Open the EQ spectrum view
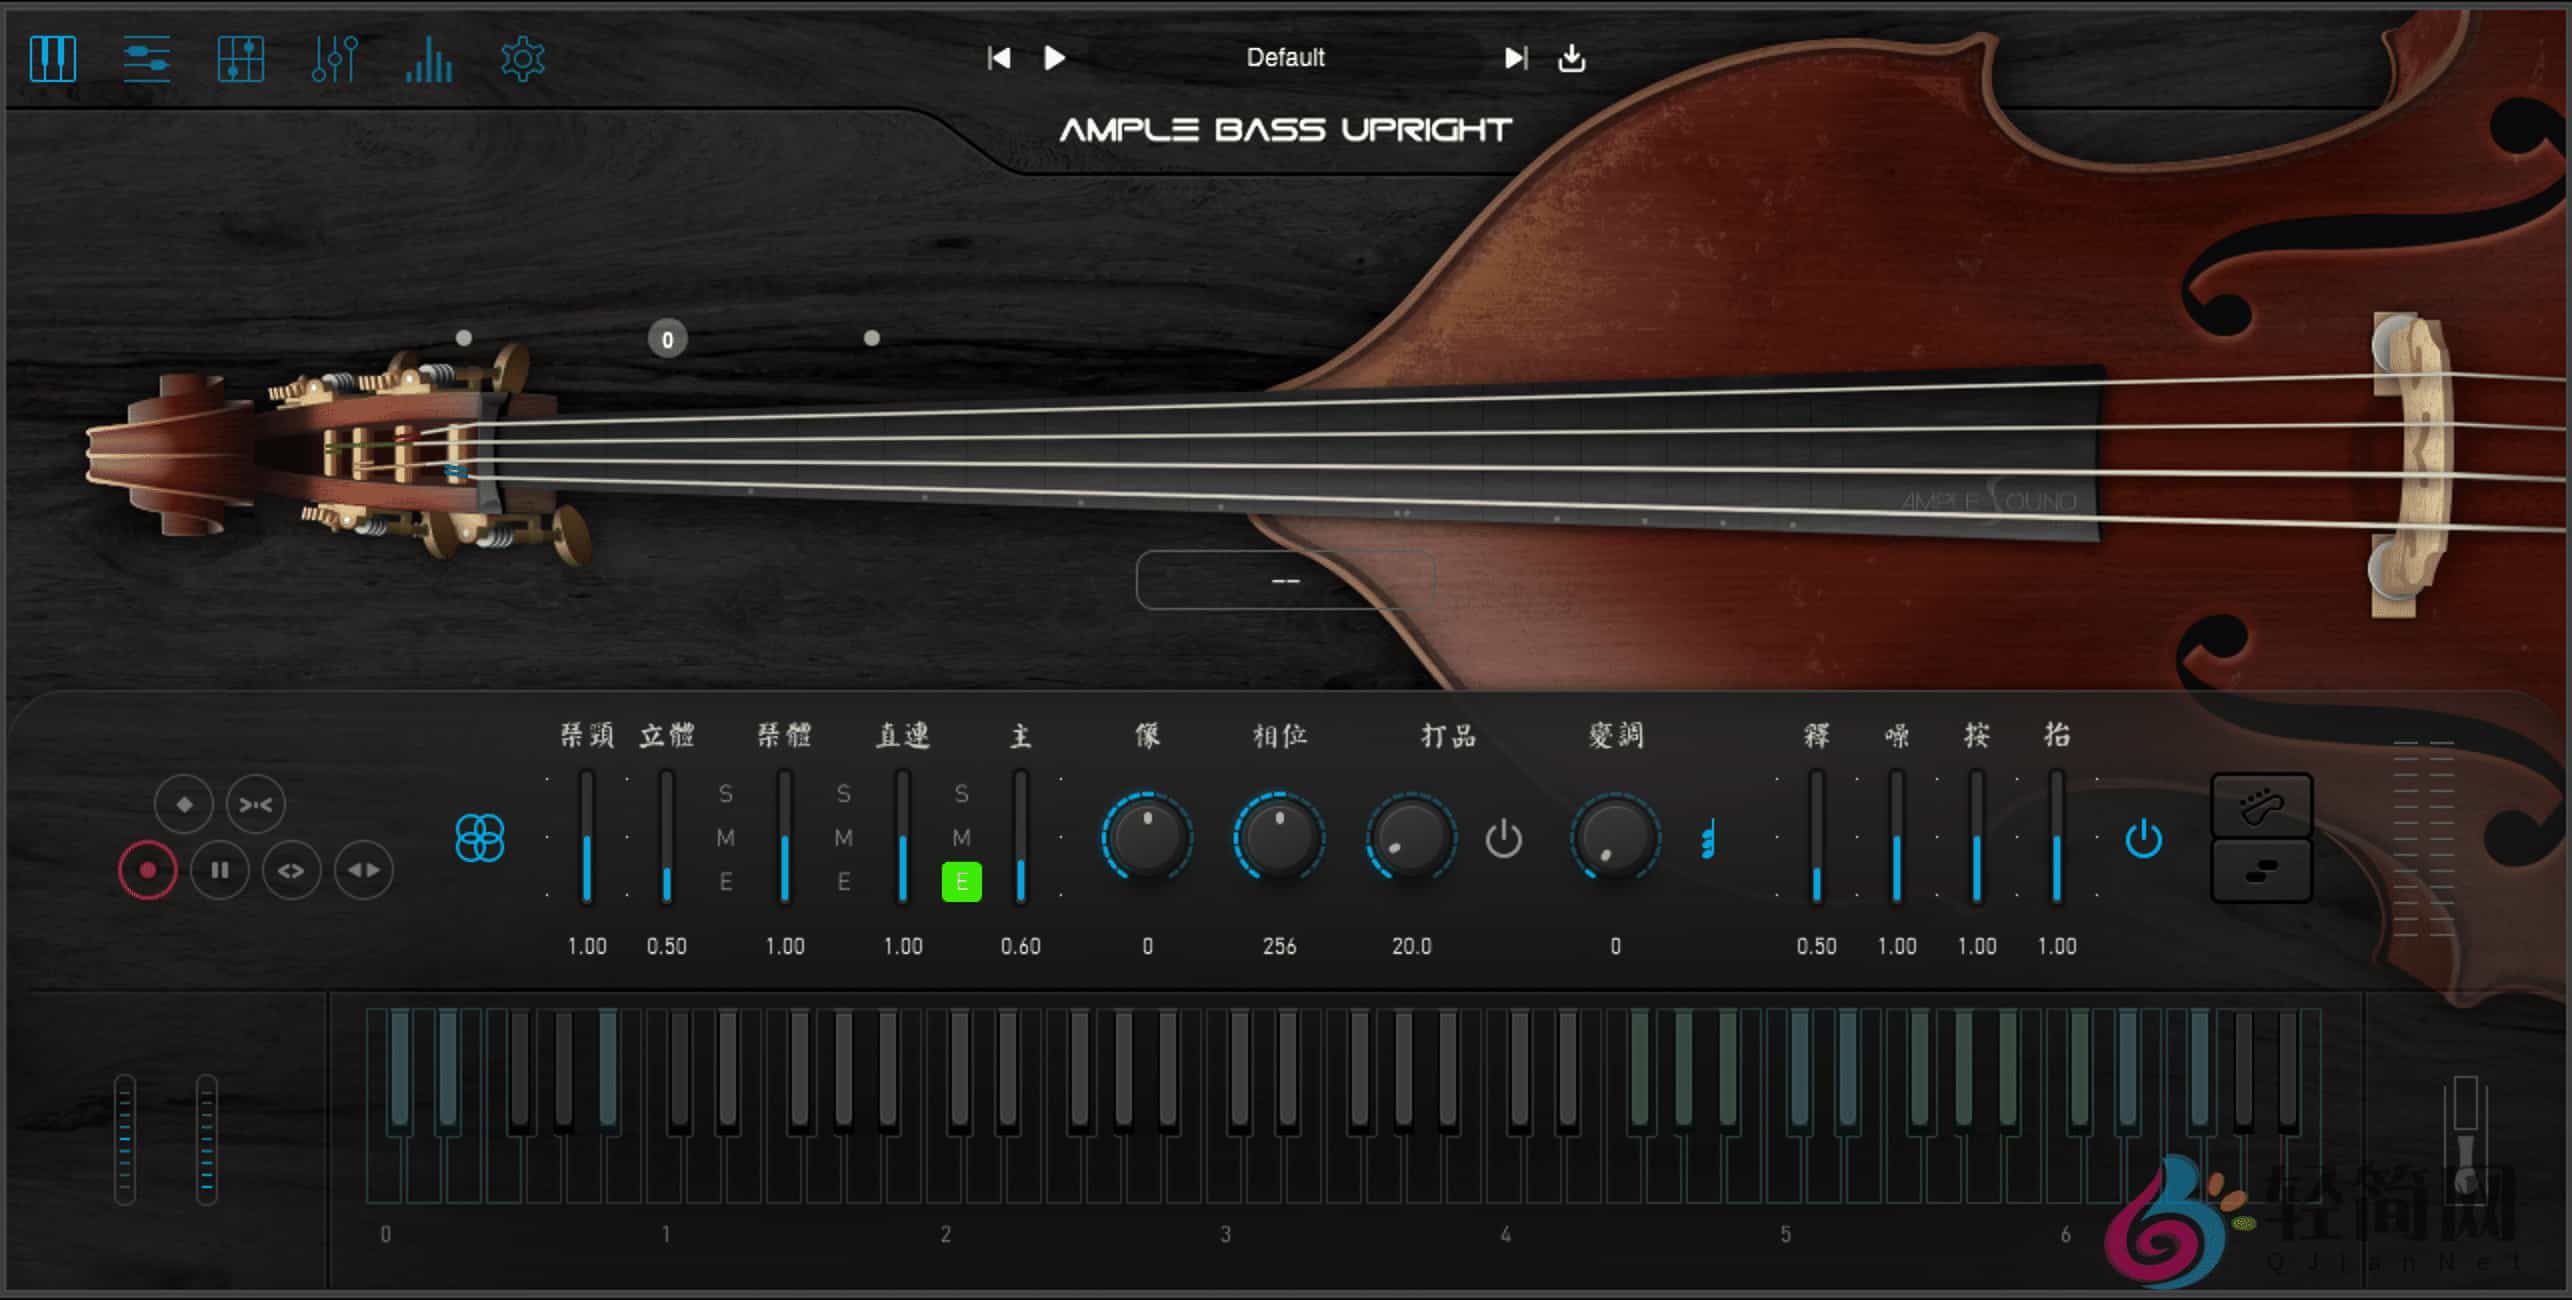Viewport: 2572px width, 1300px height. pos(428,58)
